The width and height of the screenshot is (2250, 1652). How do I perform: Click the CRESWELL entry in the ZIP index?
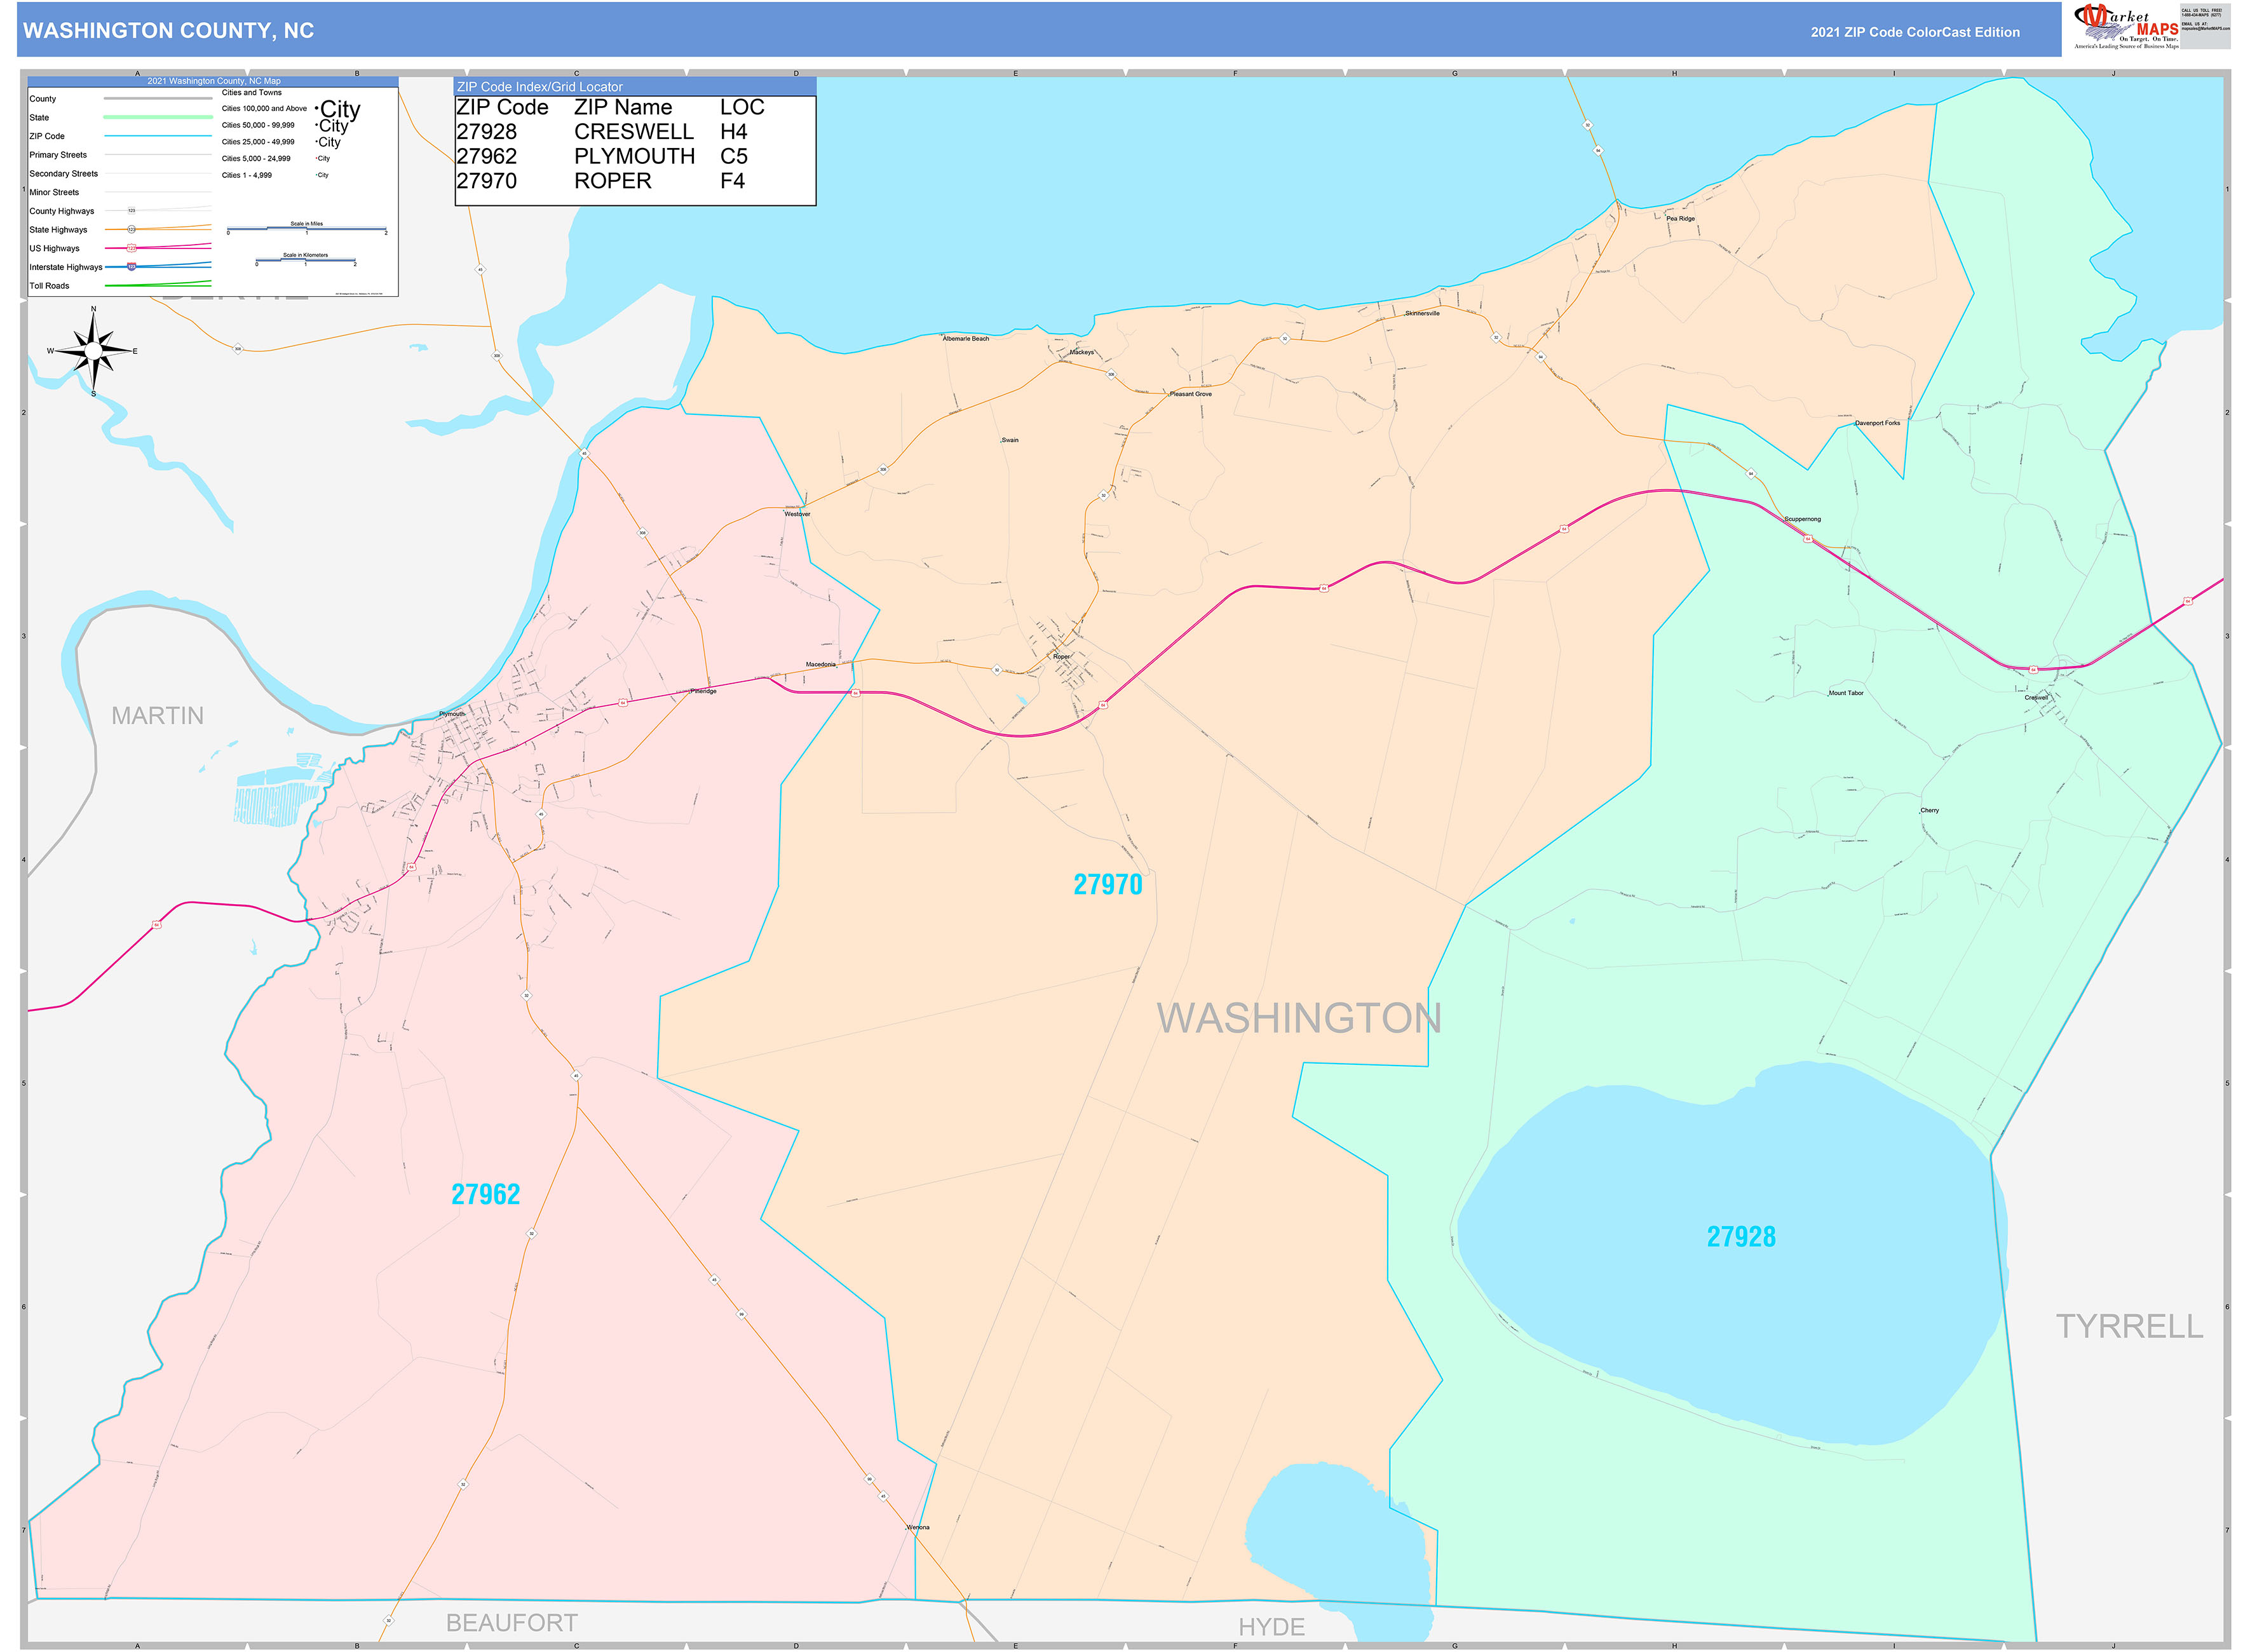coord(633,131)
